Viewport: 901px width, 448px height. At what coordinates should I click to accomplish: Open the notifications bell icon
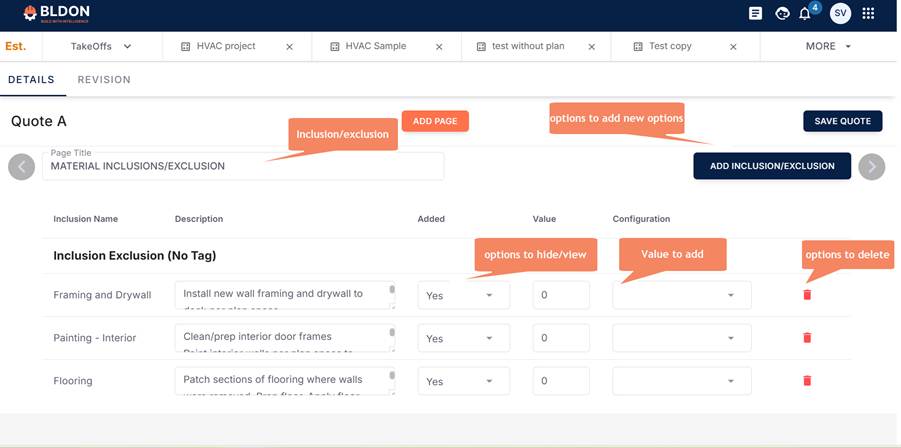pyautogui.click(x=805, y=14)
